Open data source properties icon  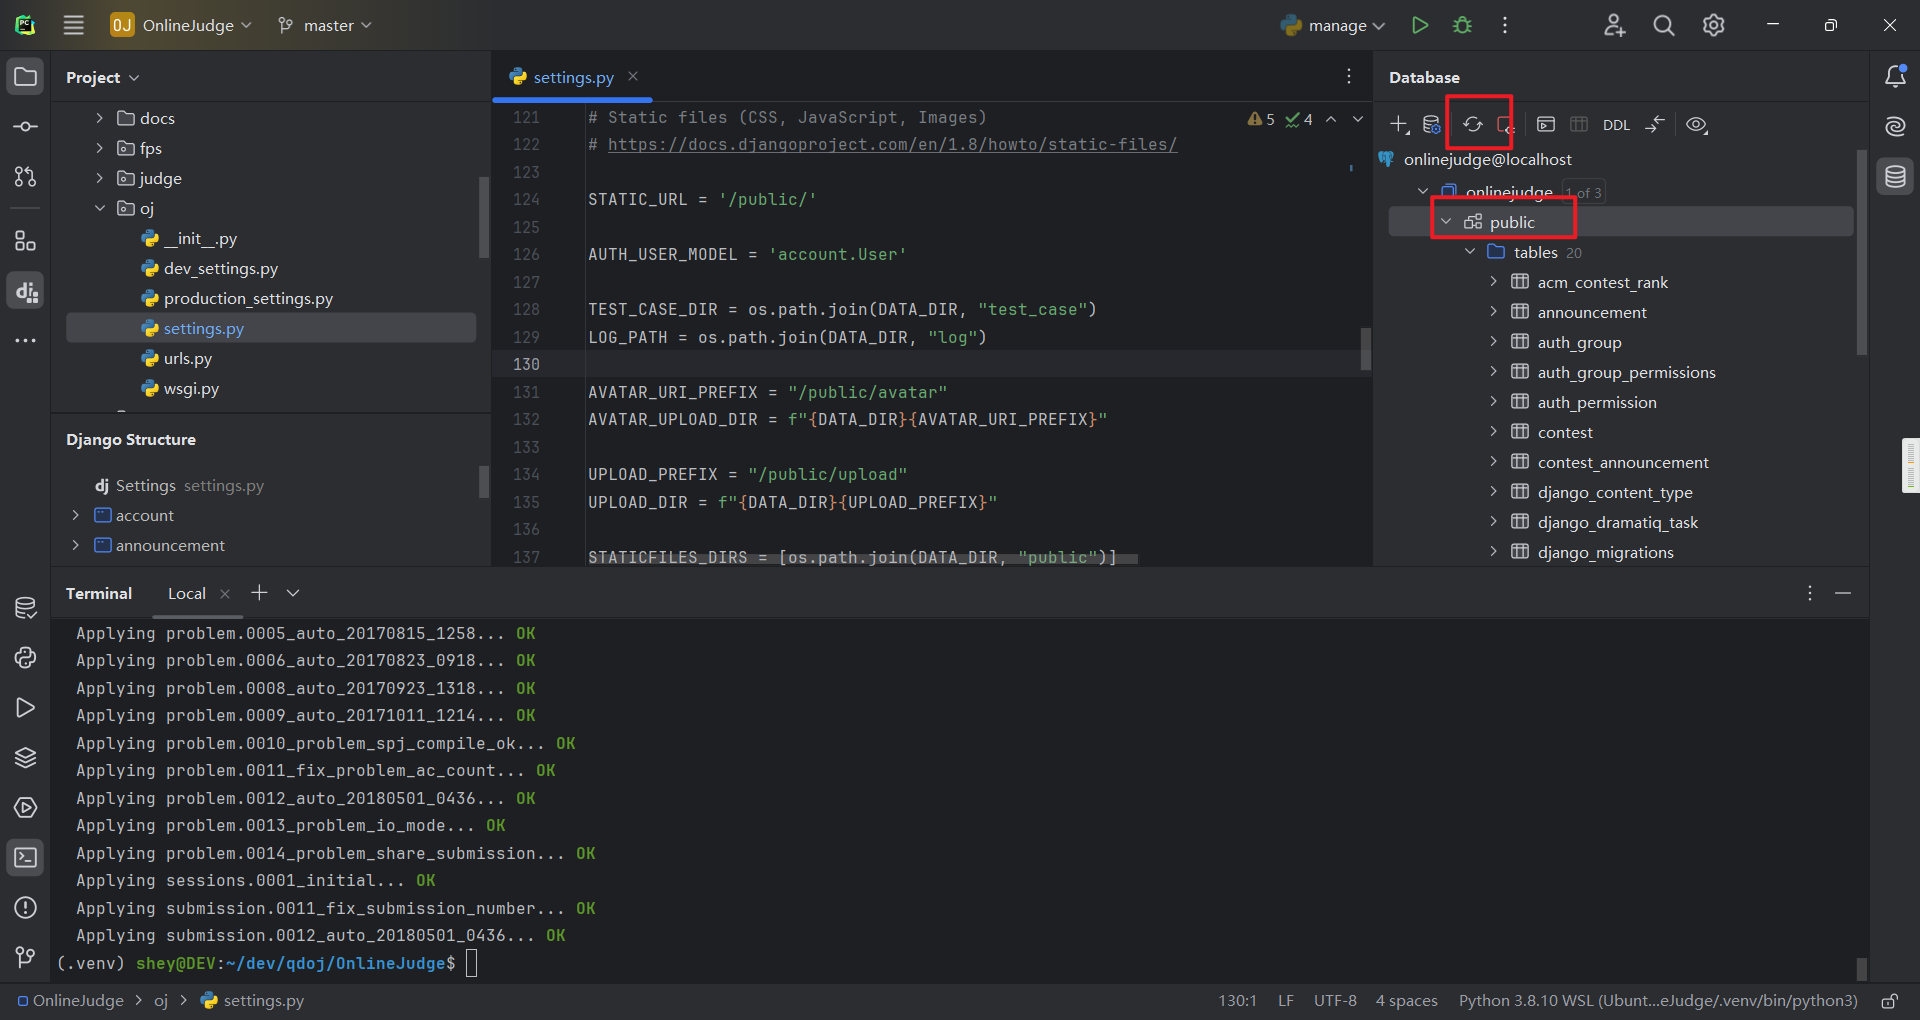pos(1432,125)
